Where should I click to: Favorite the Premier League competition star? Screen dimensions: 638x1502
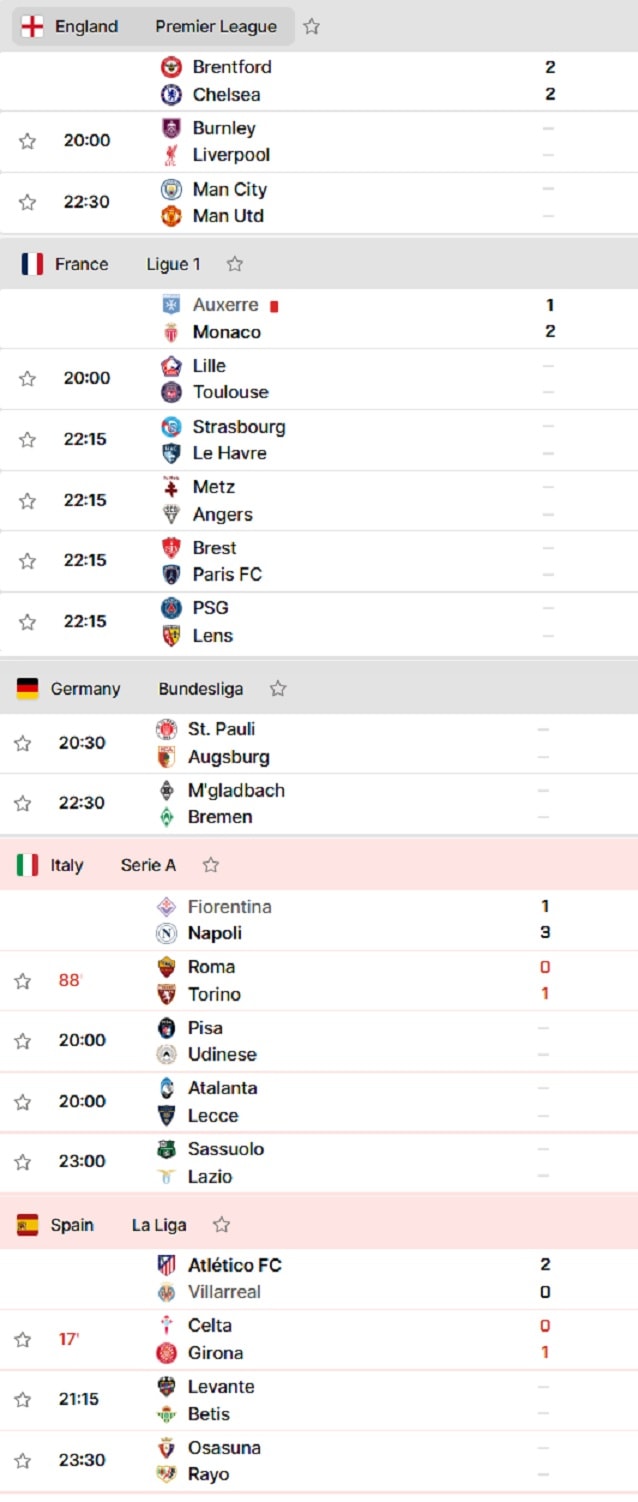311,27
